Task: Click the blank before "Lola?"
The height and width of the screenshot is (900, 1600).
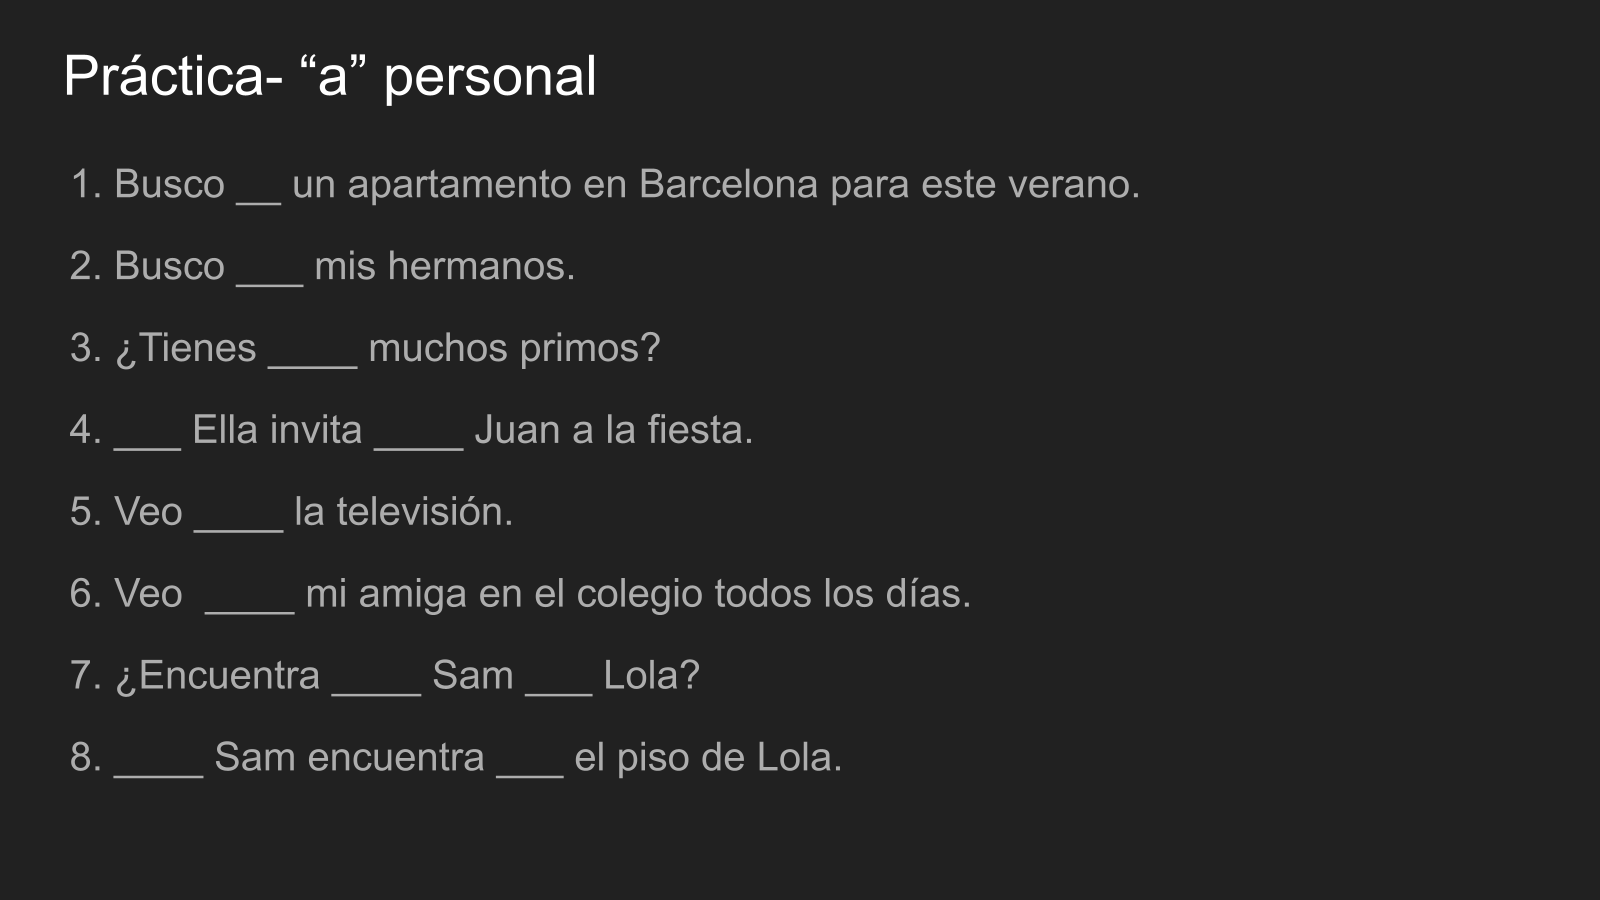Action: (559, 688)
